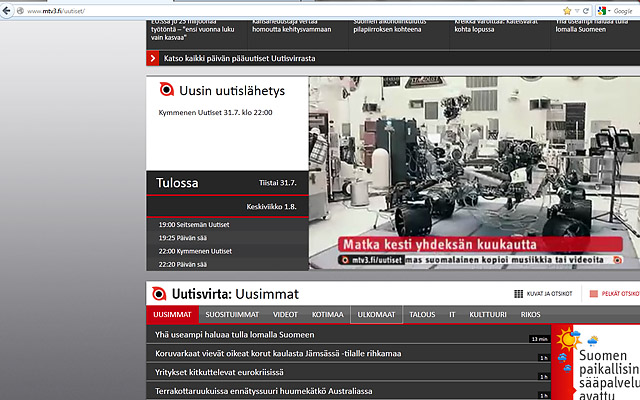Click the 13 min timestamp badge
The width and height of the screenshot is (640, 400).
pyautogui.click(x=539, y=339)
